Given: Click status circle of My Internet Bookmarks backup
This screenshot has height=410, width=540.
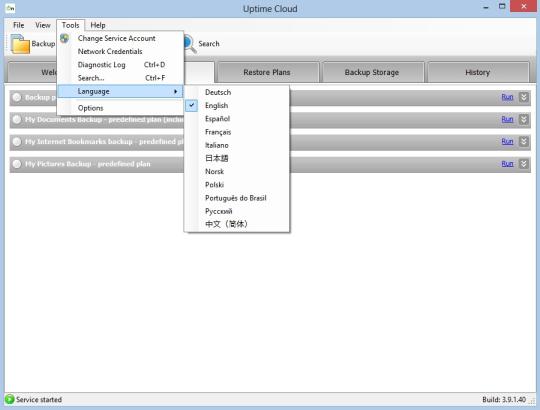Looking at the screenshot, I should click(x=17, y=141).
